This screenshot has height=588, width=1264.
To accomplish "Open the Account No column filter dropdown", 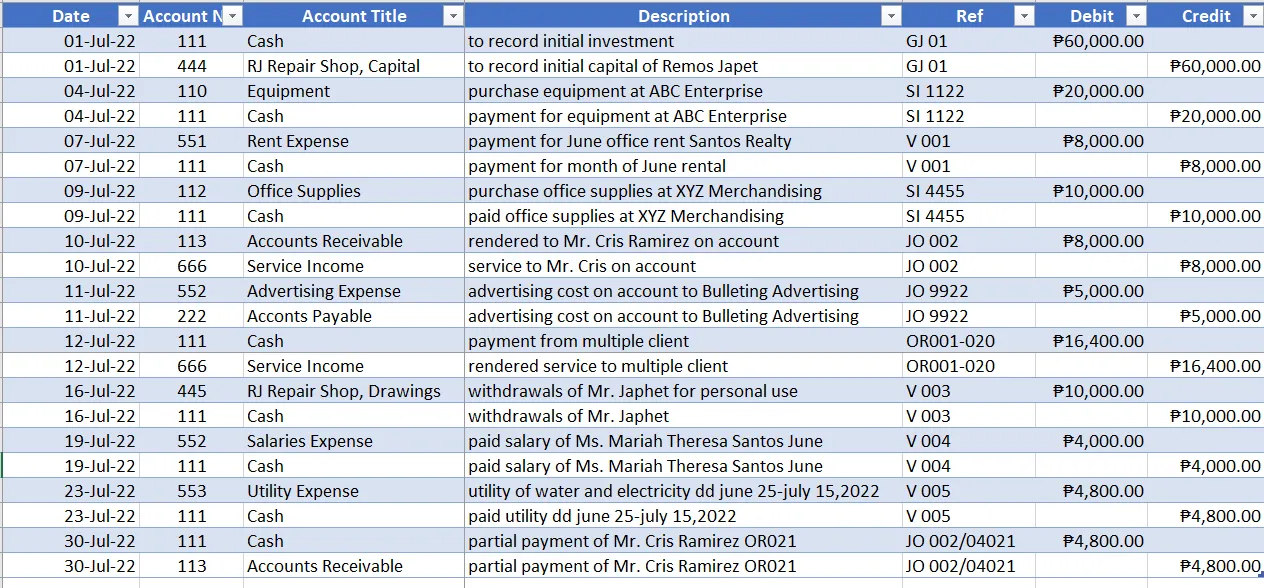I will [232, 16].
